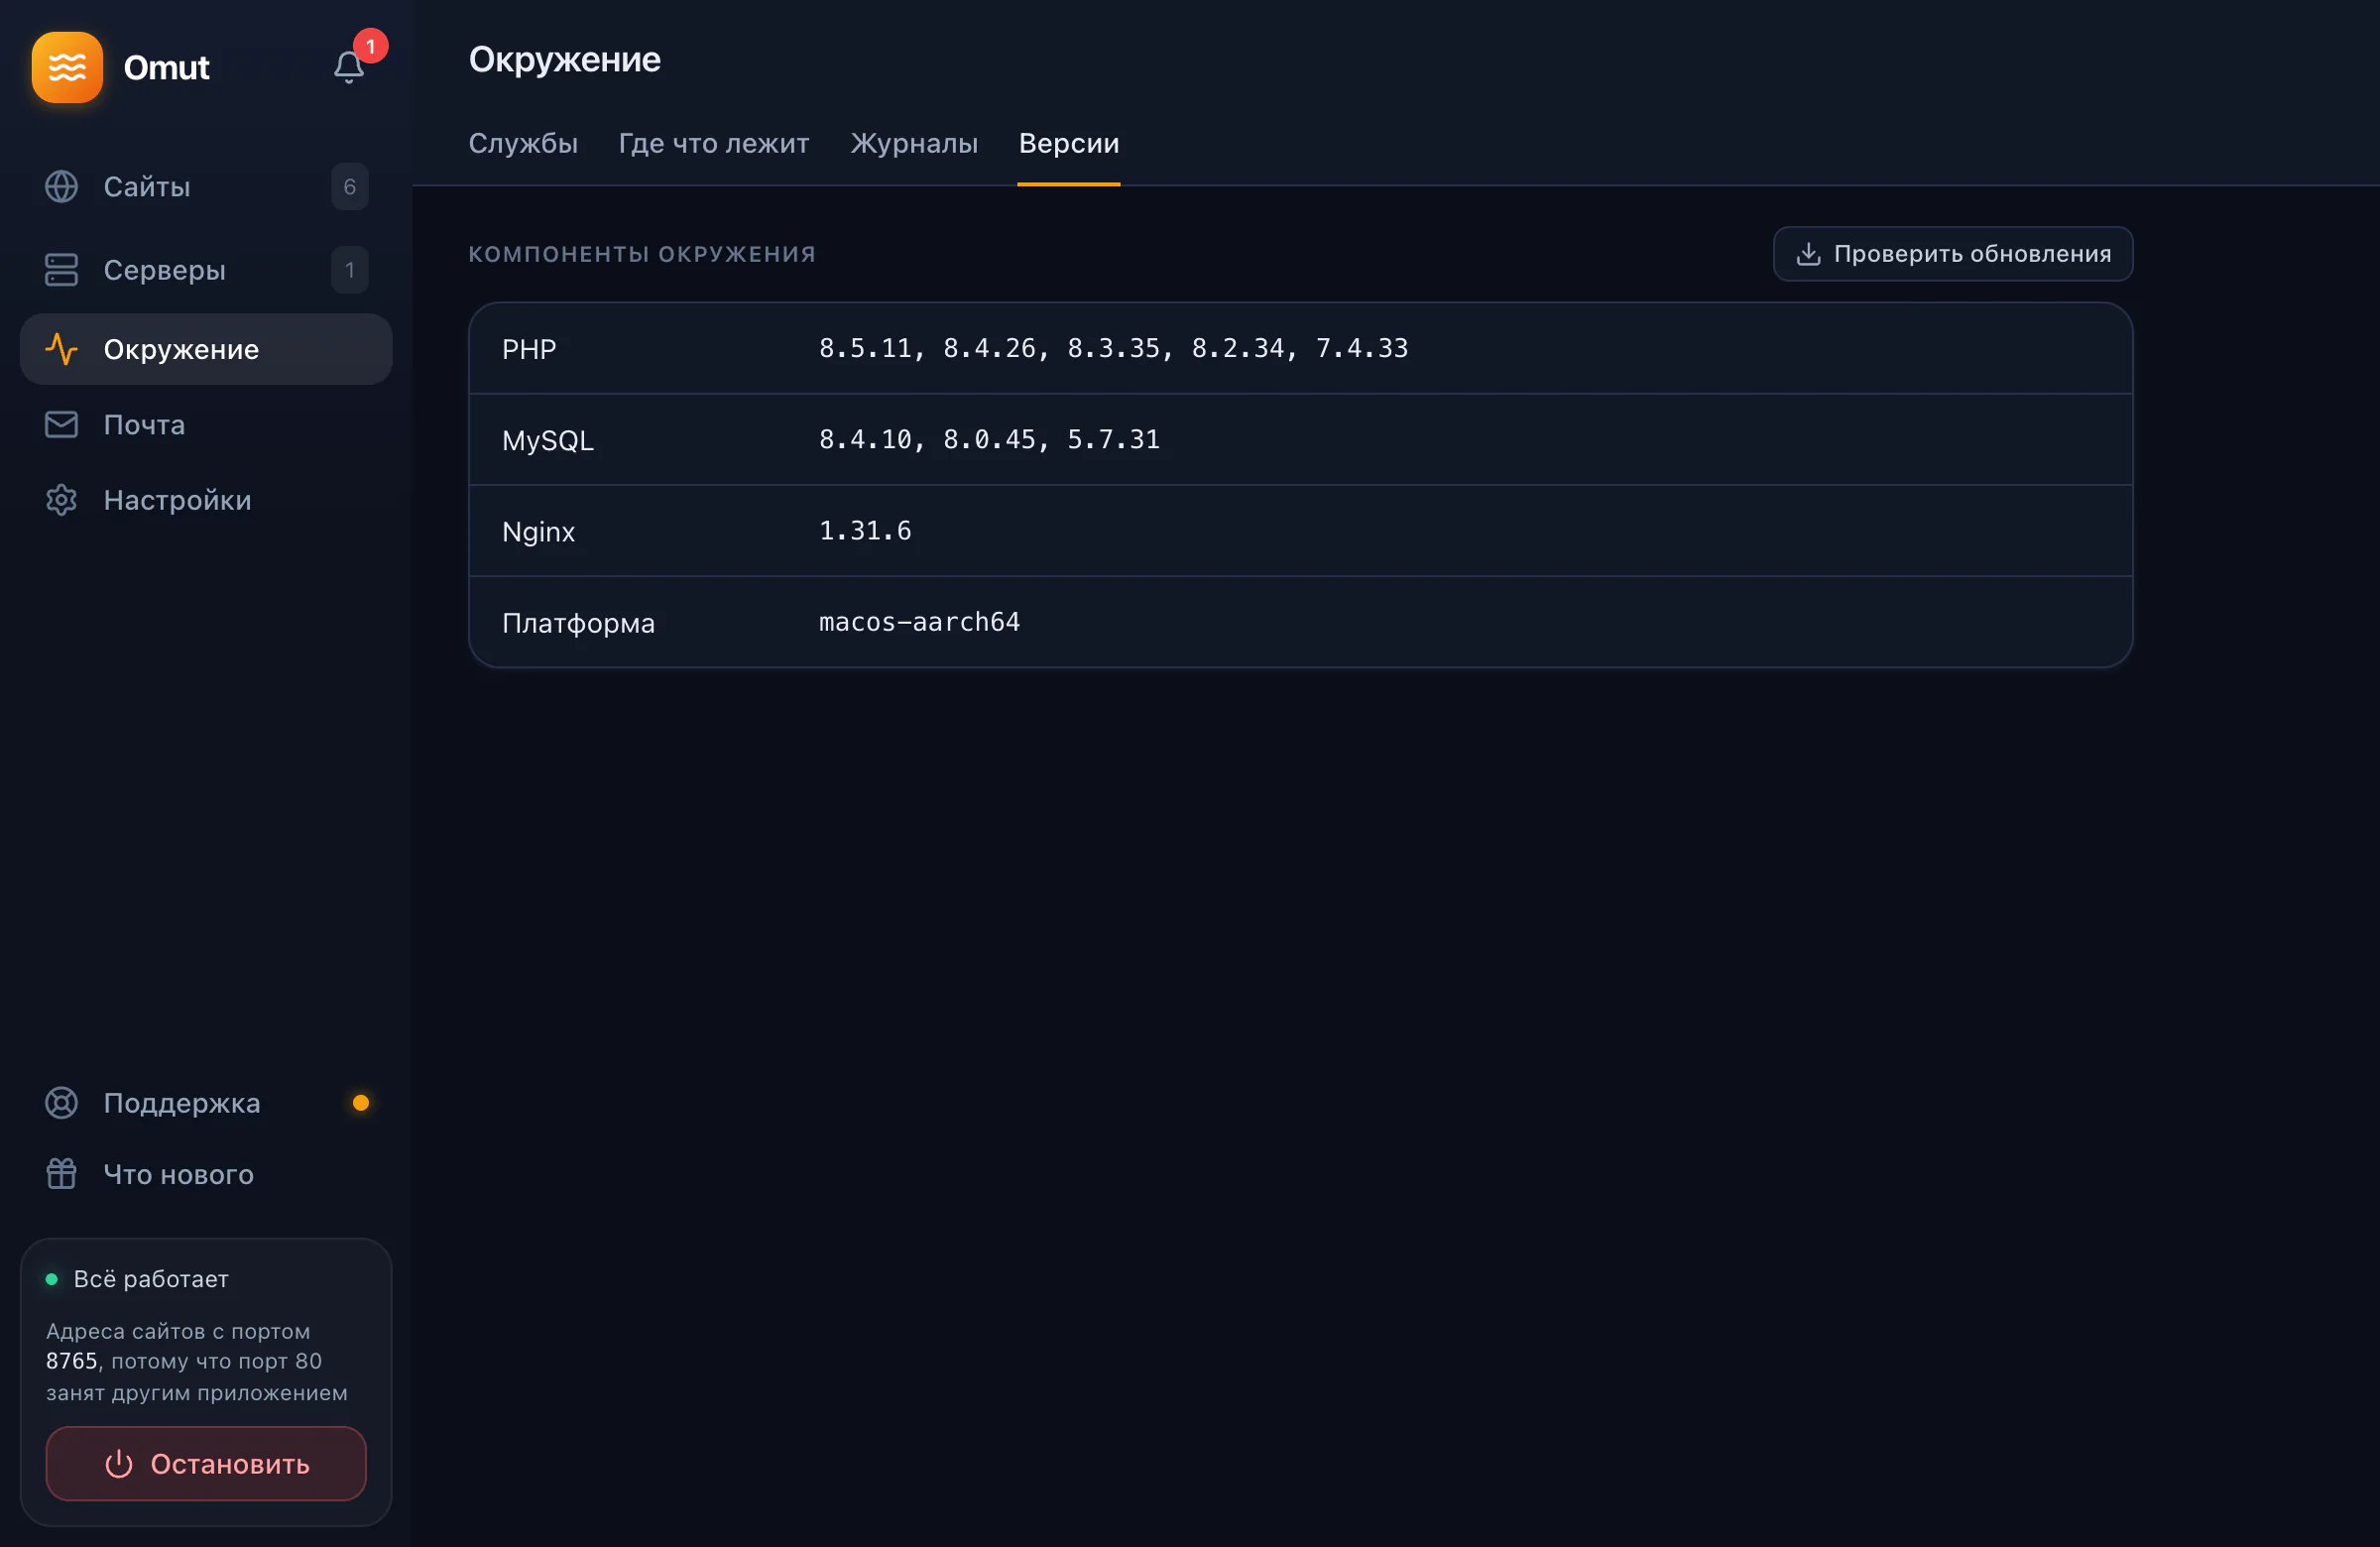Viewport: 2380px width, 1547px height.
Task: Switch to the Службы tab
Action: [x=523, y=144]
